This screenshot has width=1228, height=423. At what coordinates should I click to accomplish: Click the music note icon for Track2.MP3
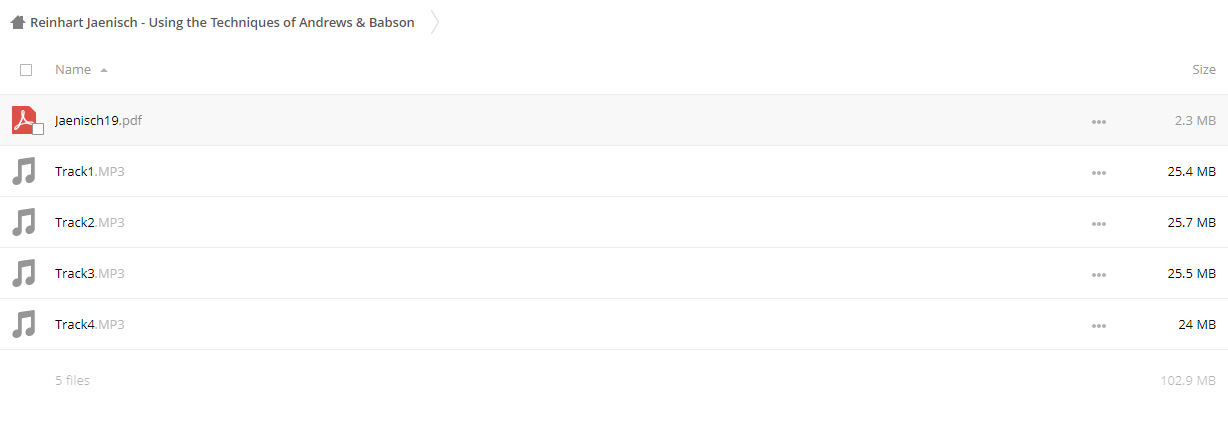coord(23,222)
